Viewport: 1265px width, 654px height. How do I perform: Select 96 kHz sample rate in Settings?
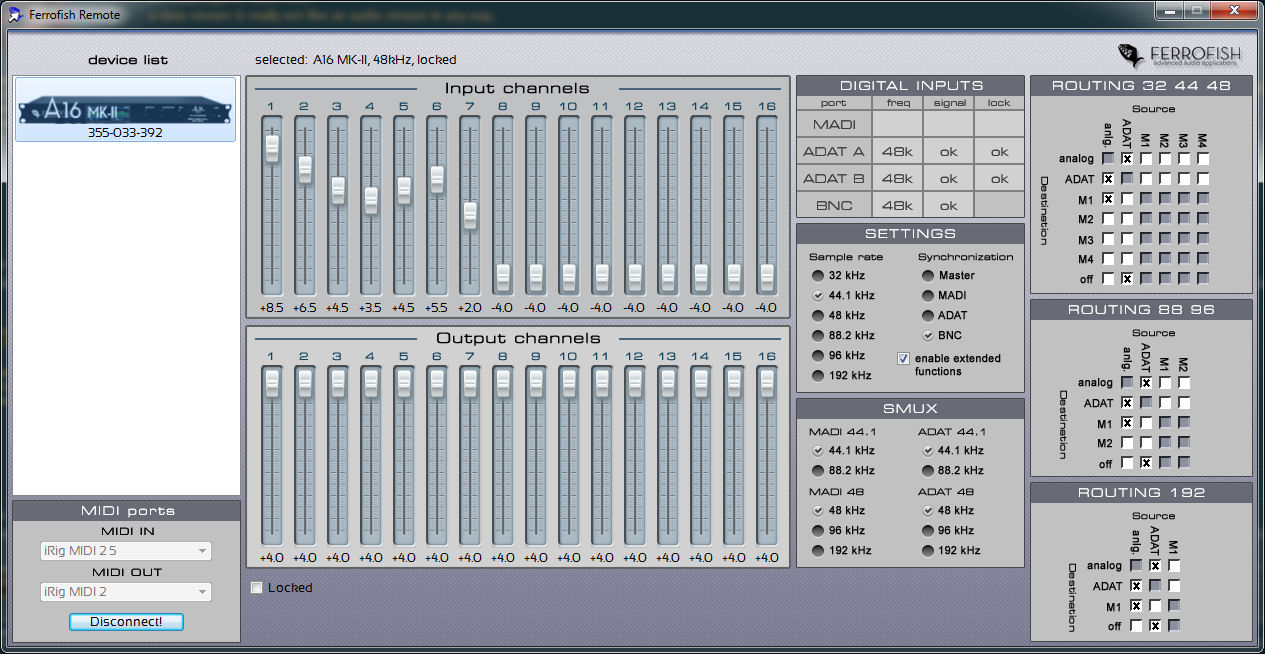pos(818,355)
